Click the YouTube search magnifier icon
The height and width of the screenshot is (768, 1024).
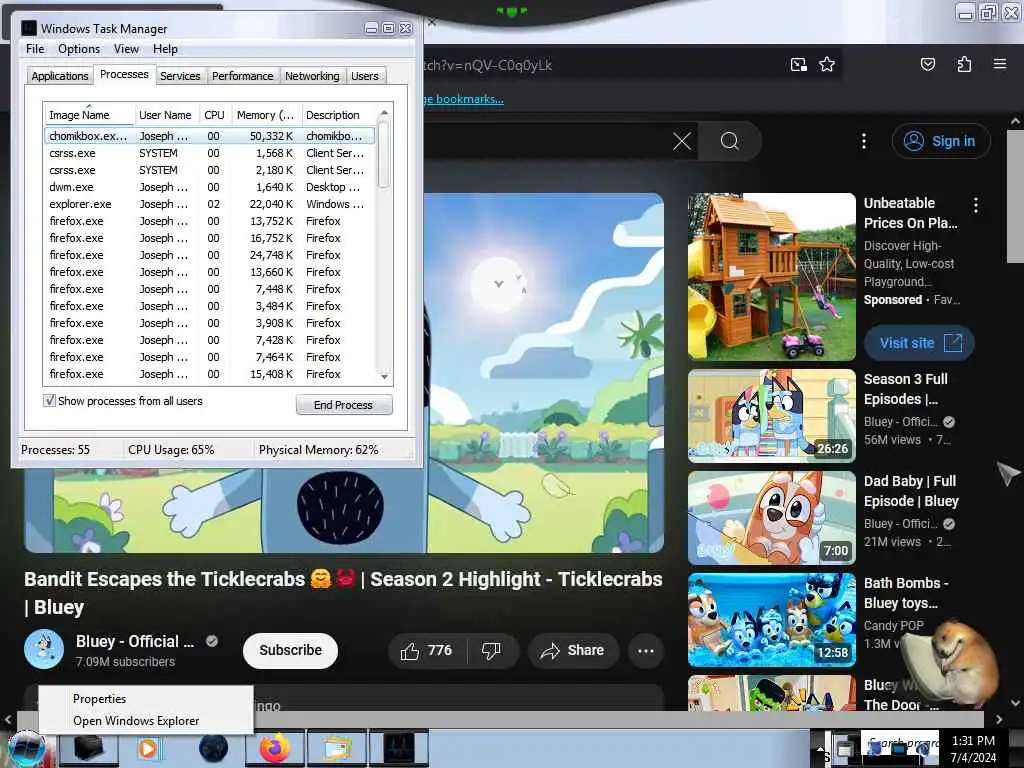[729, 141]
